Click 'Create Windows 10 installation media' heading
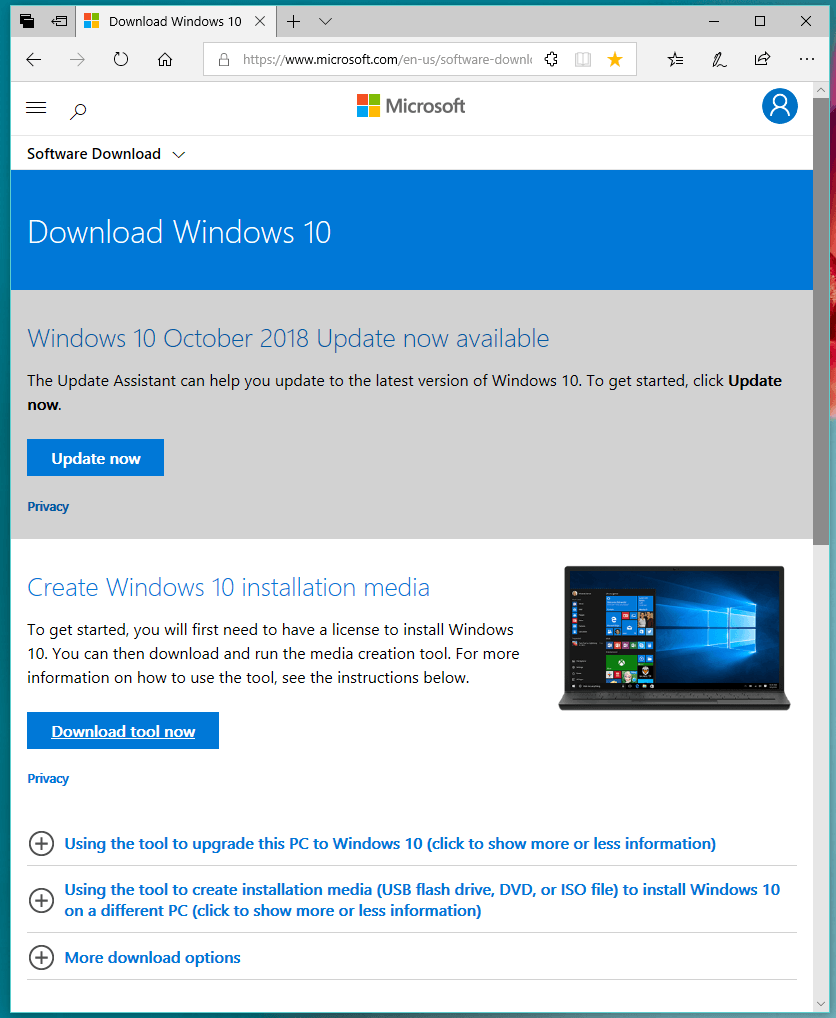Screen dimensions: 836x1018 click(228, 587)
